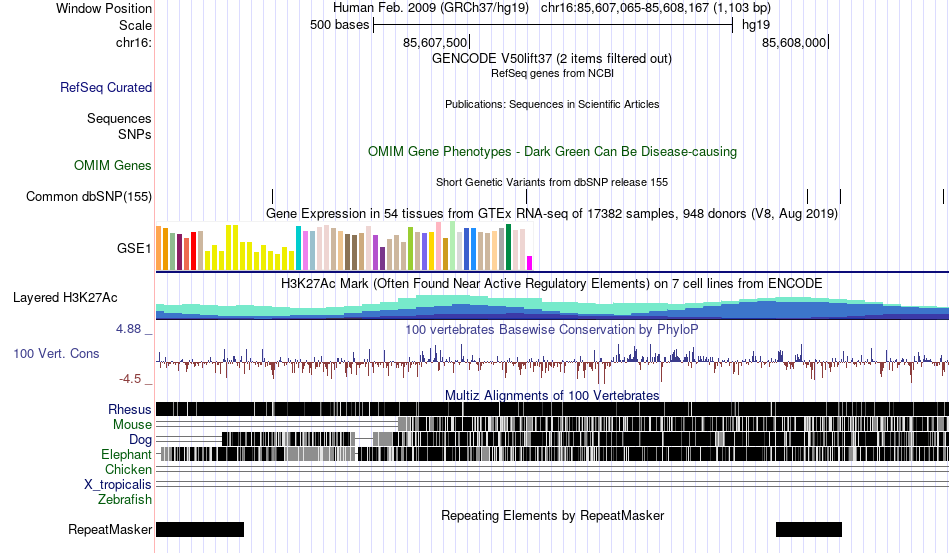Click the red bar in GSE1 expression chart
This screenshot has height=553, width=950.
tap(194, 251)
